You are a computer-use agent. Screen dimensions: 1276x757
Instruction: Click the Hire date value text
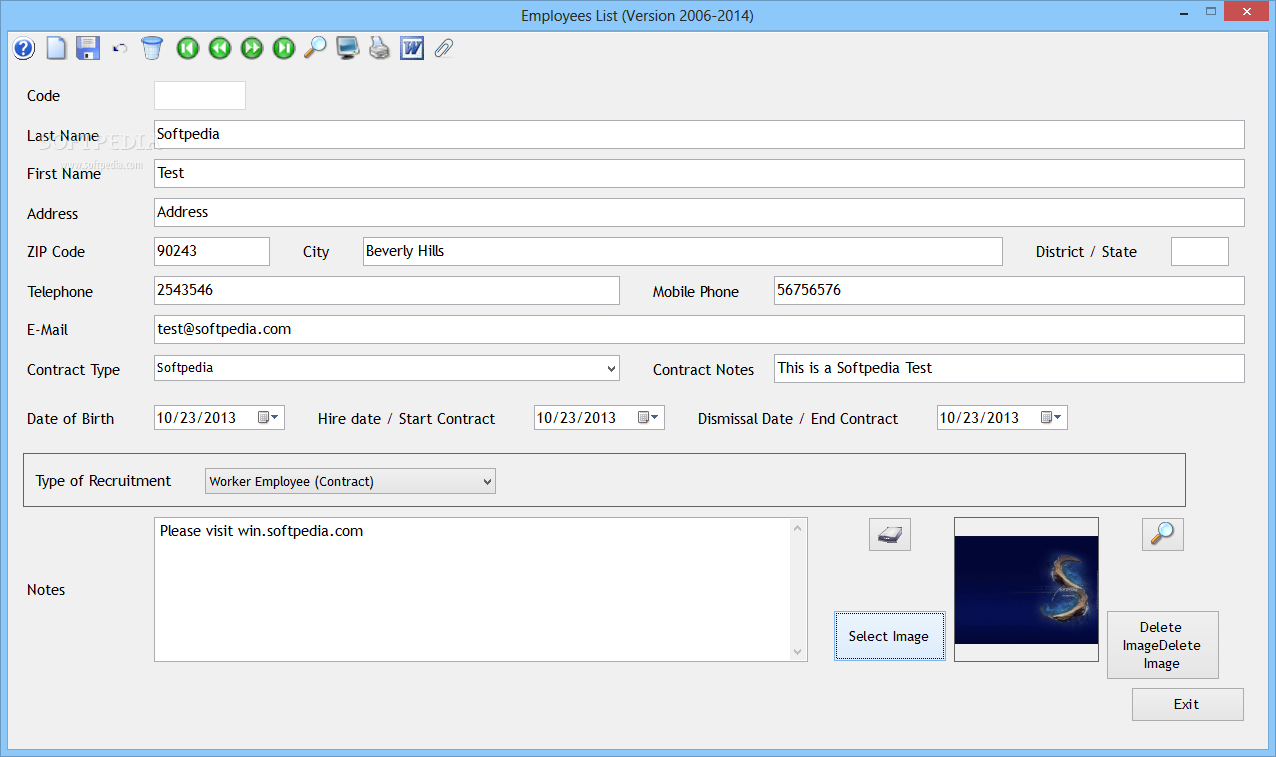click(x=577, y=418)
